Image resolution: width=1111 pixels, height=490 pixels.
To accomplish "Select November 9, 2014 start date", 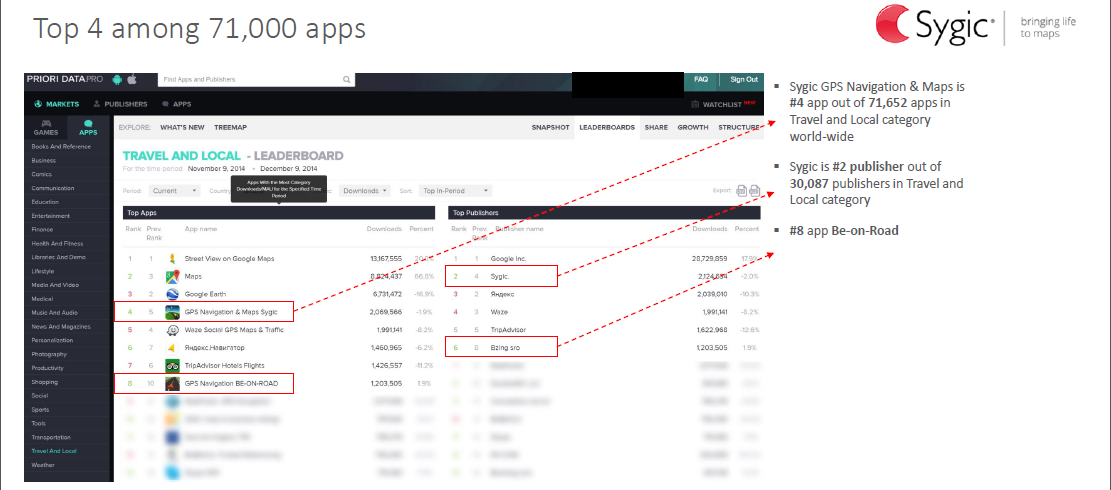I will click(215, 169).
